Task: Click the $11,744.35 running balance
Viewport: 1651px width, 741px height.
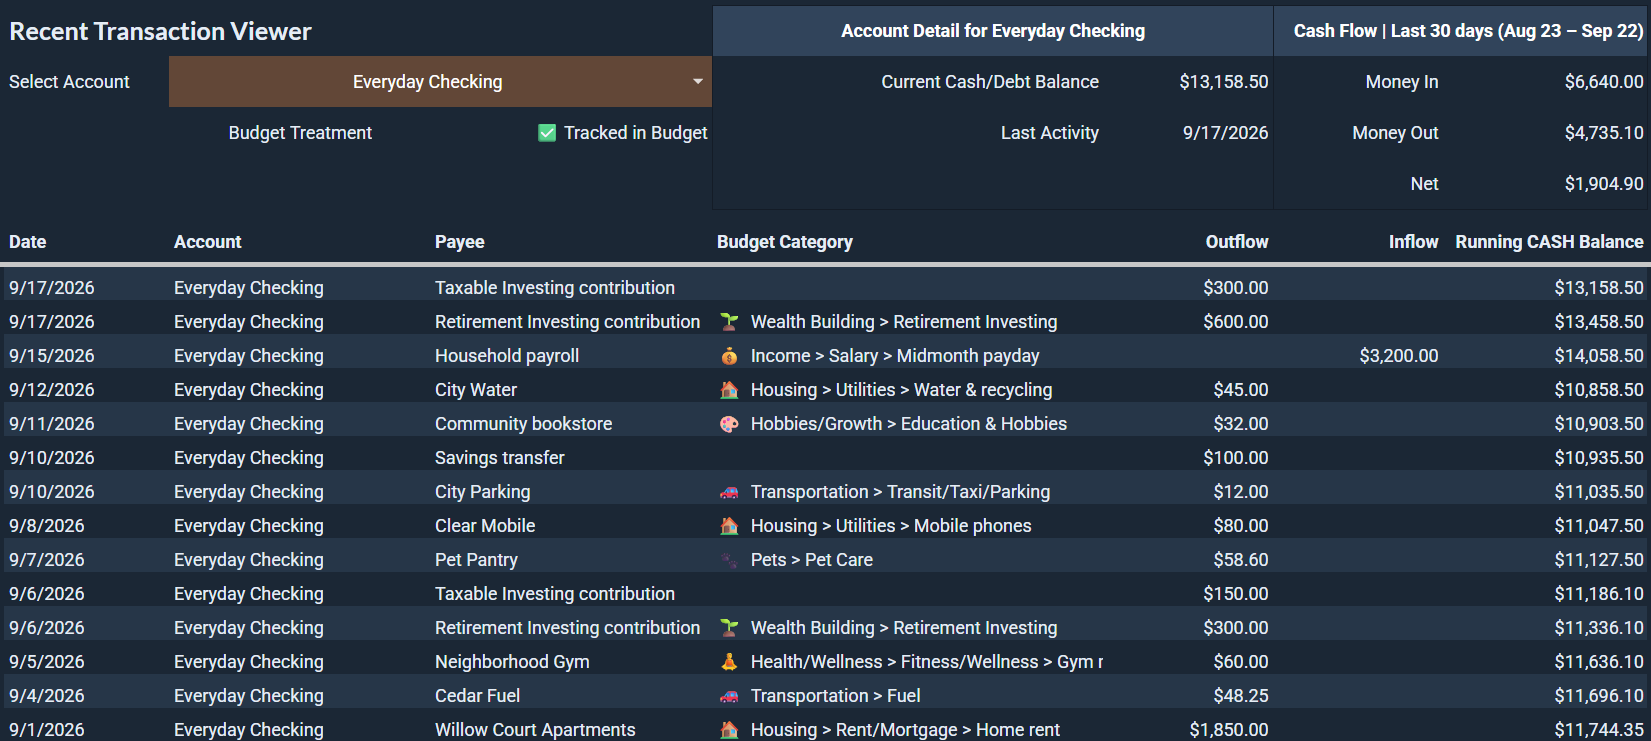Action: (1599, 730)
